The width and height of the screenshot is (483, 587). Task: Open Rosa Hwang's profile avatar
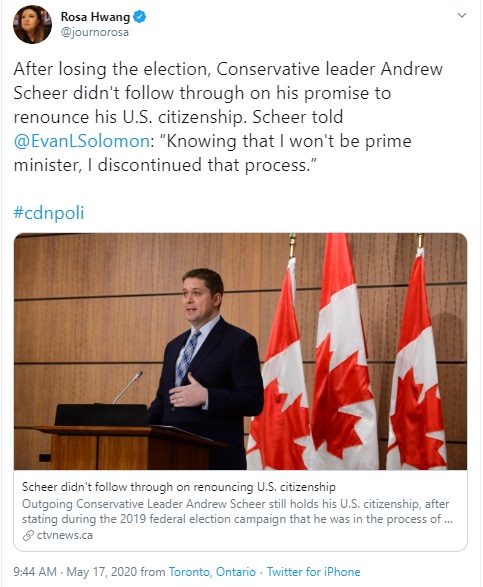32,24
